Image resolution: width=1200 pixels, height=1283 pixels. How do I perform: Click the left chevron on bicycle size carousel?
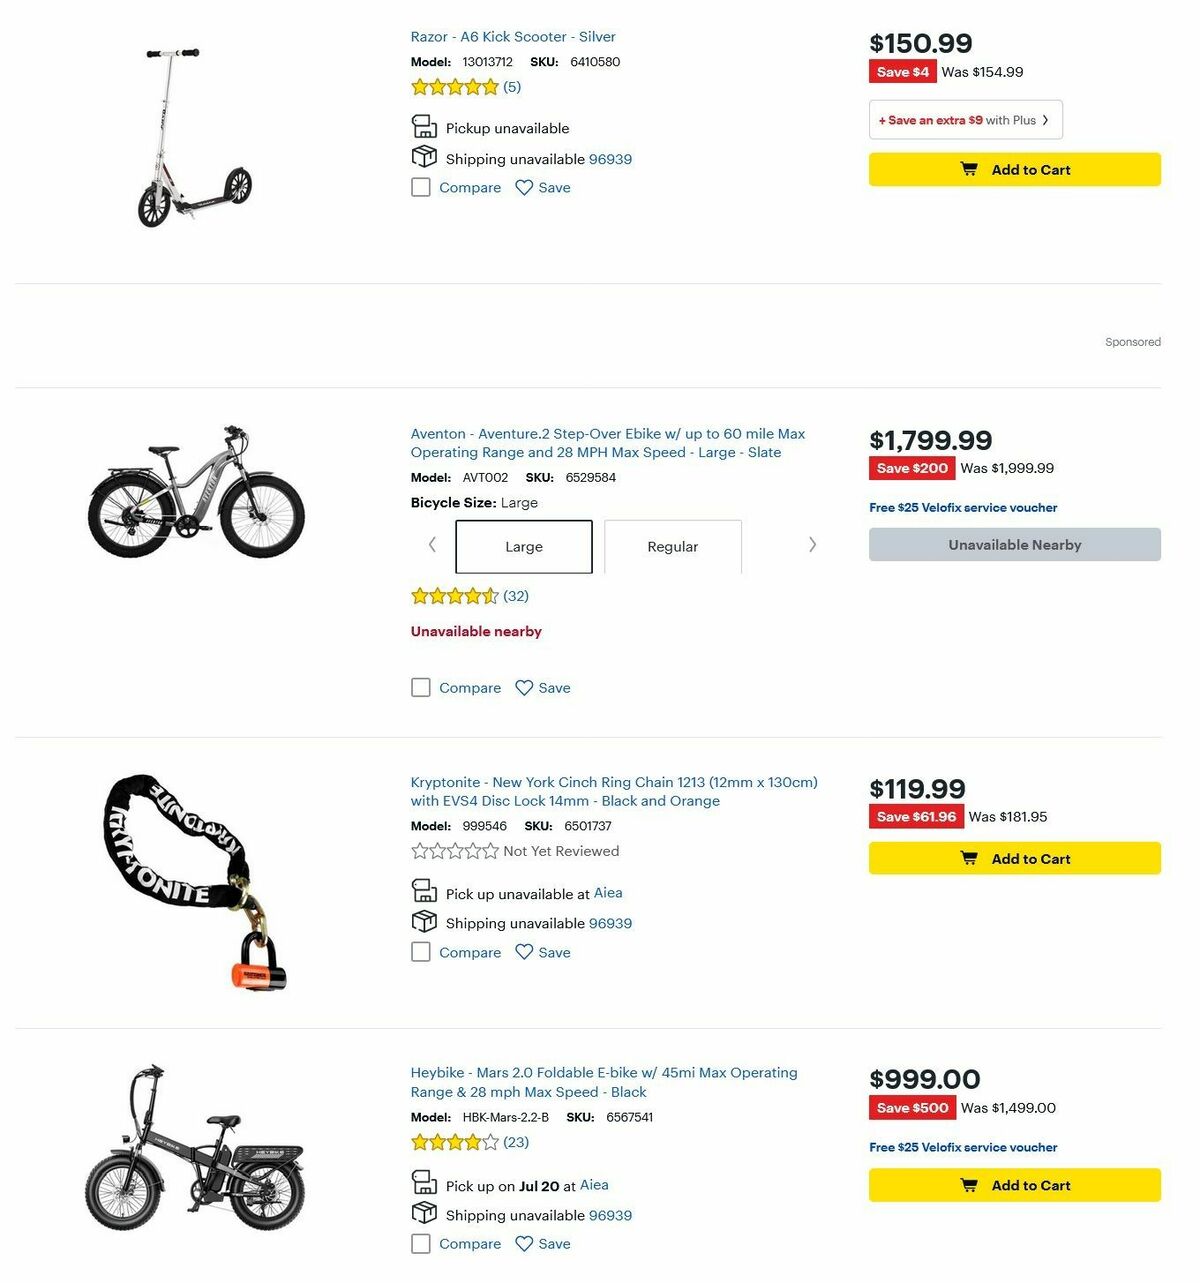pyautogui.click(x=432, y=545)
